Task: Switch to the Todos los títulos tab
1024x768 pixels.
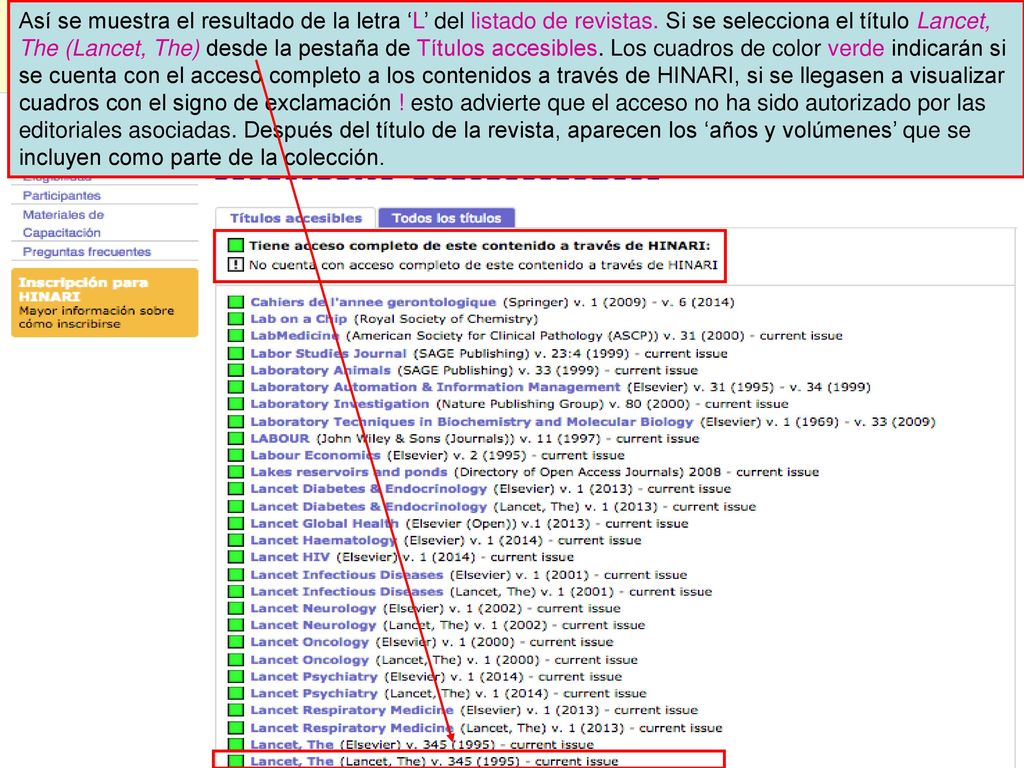Action: 447,218
